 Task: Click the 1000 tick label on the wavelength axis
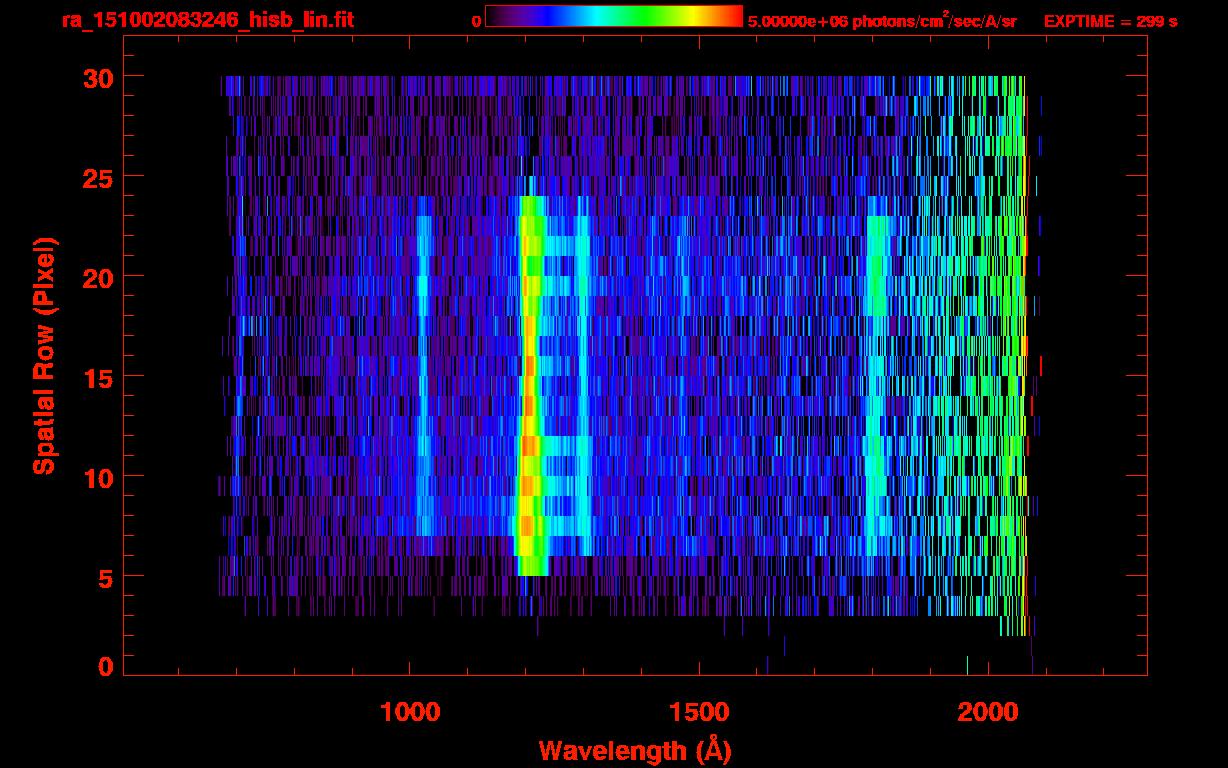[x=410, y=712]
